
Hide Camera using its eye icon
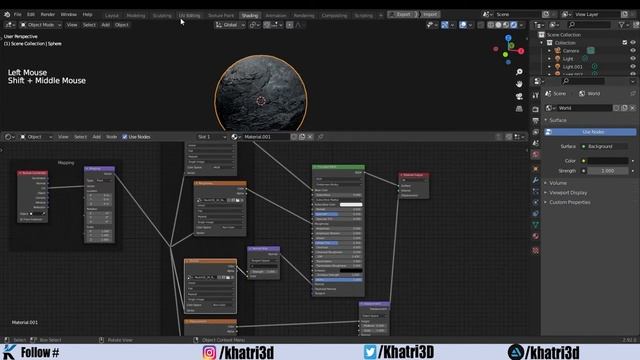(633, 51)
